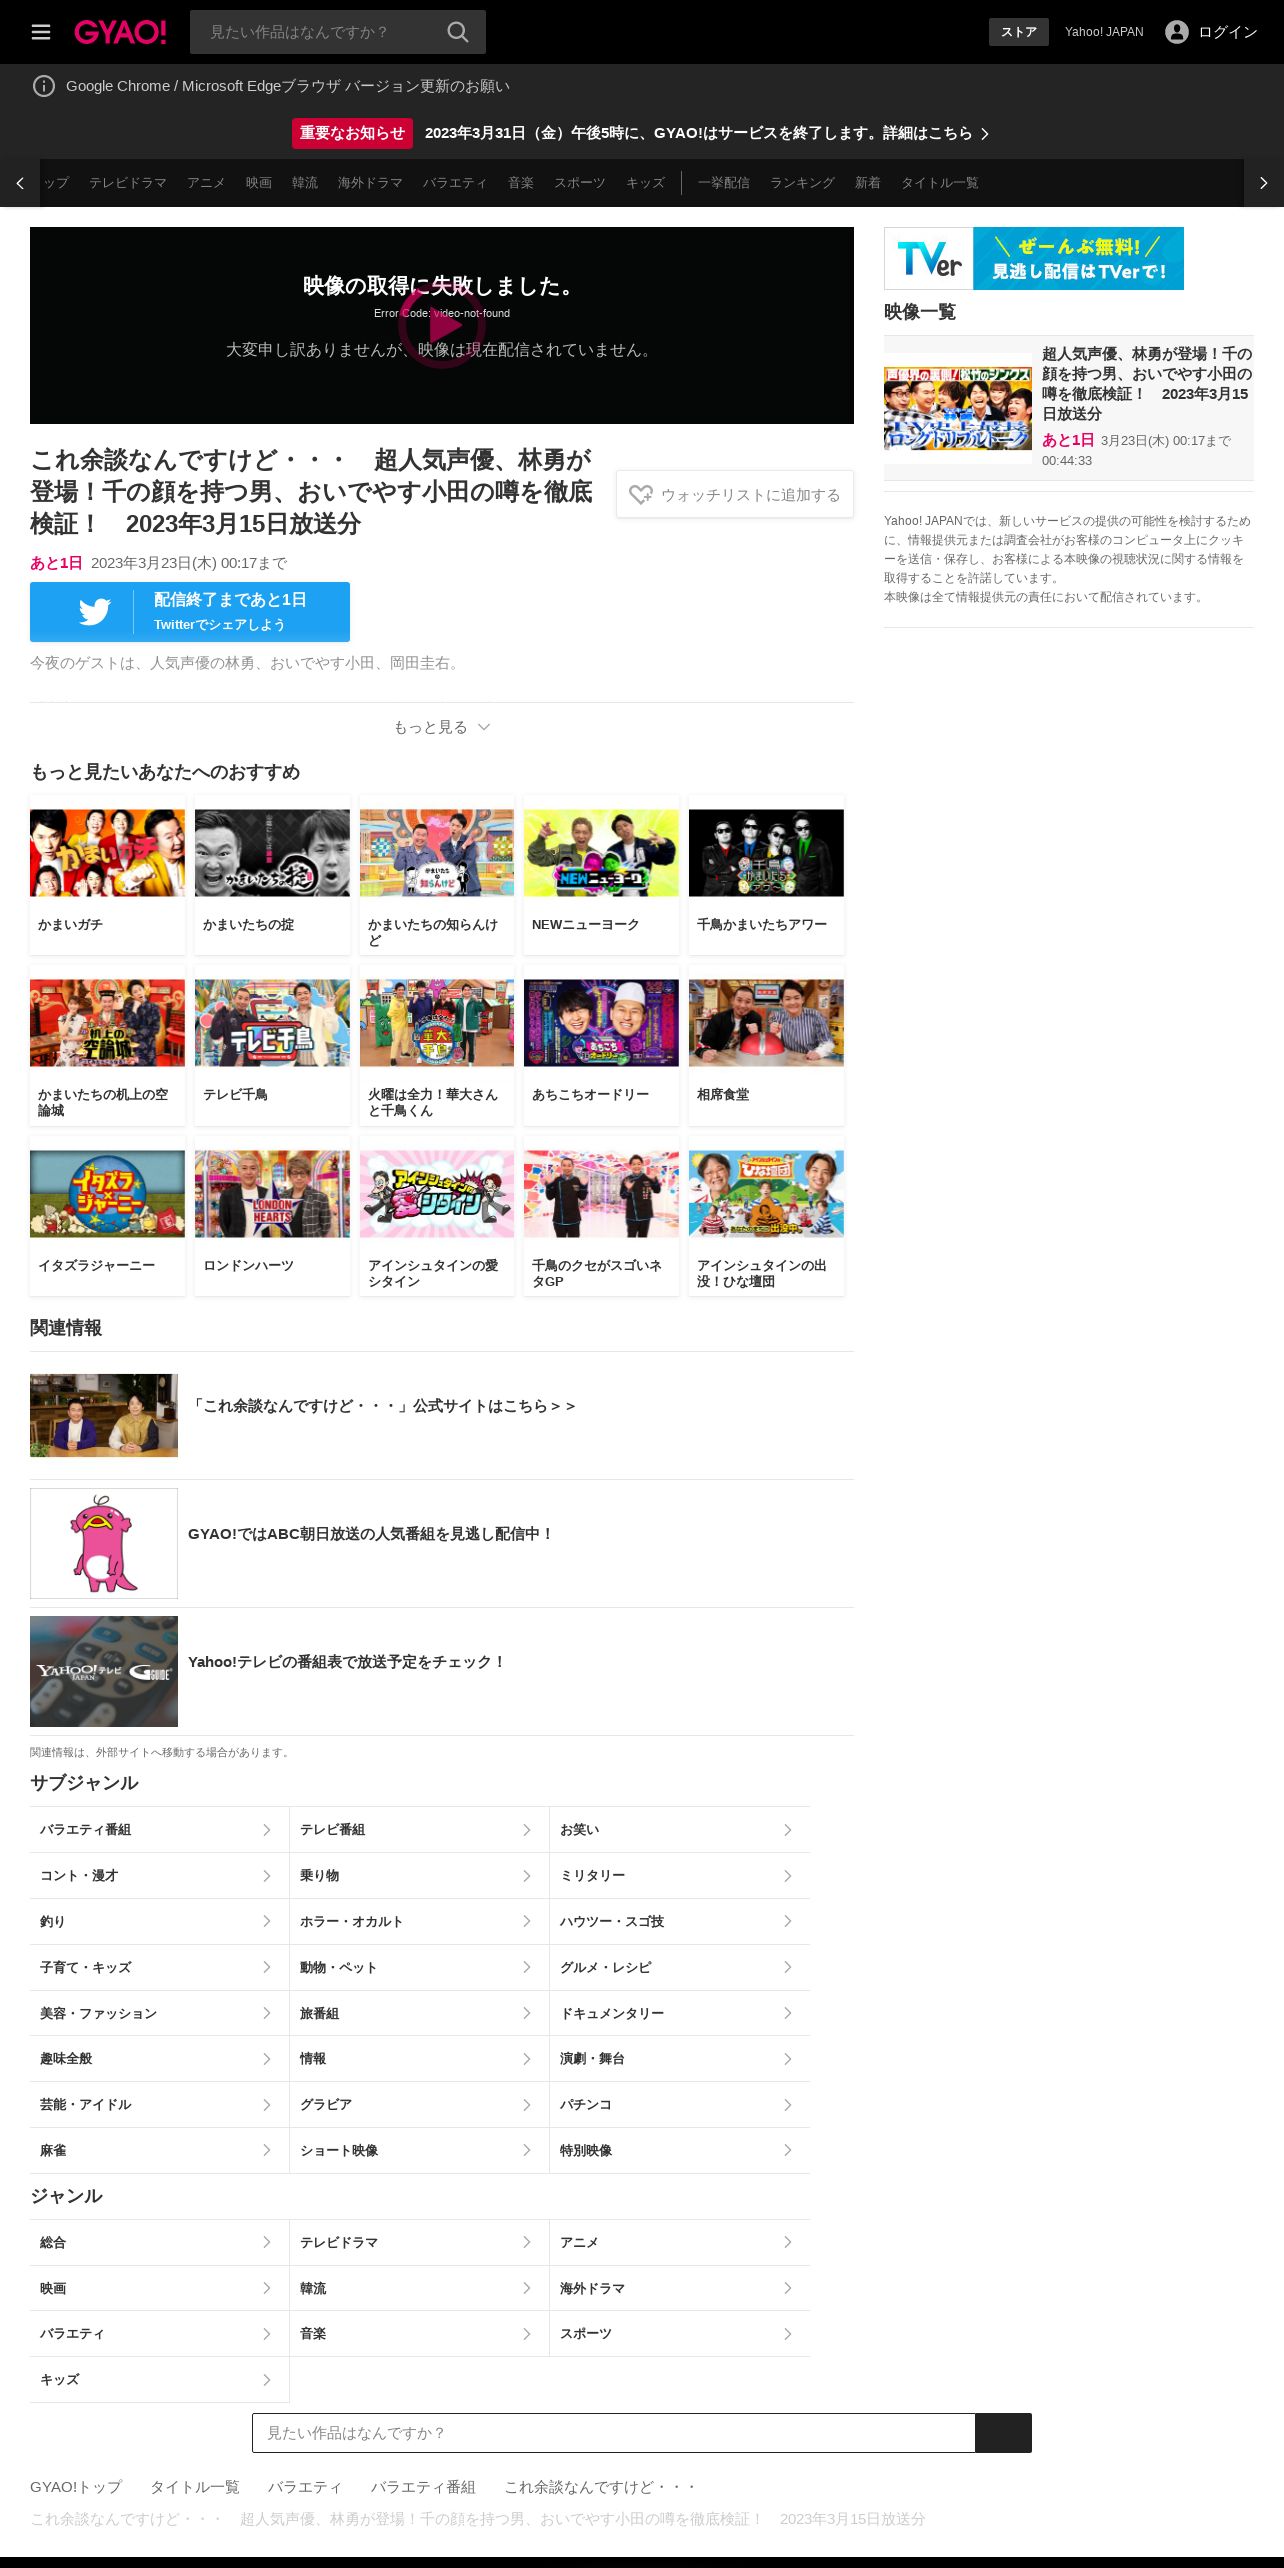This screenshot has height=2568, width=1284.
Task: Click the search magnifier icon in header
Action: [x=458, y=32]
